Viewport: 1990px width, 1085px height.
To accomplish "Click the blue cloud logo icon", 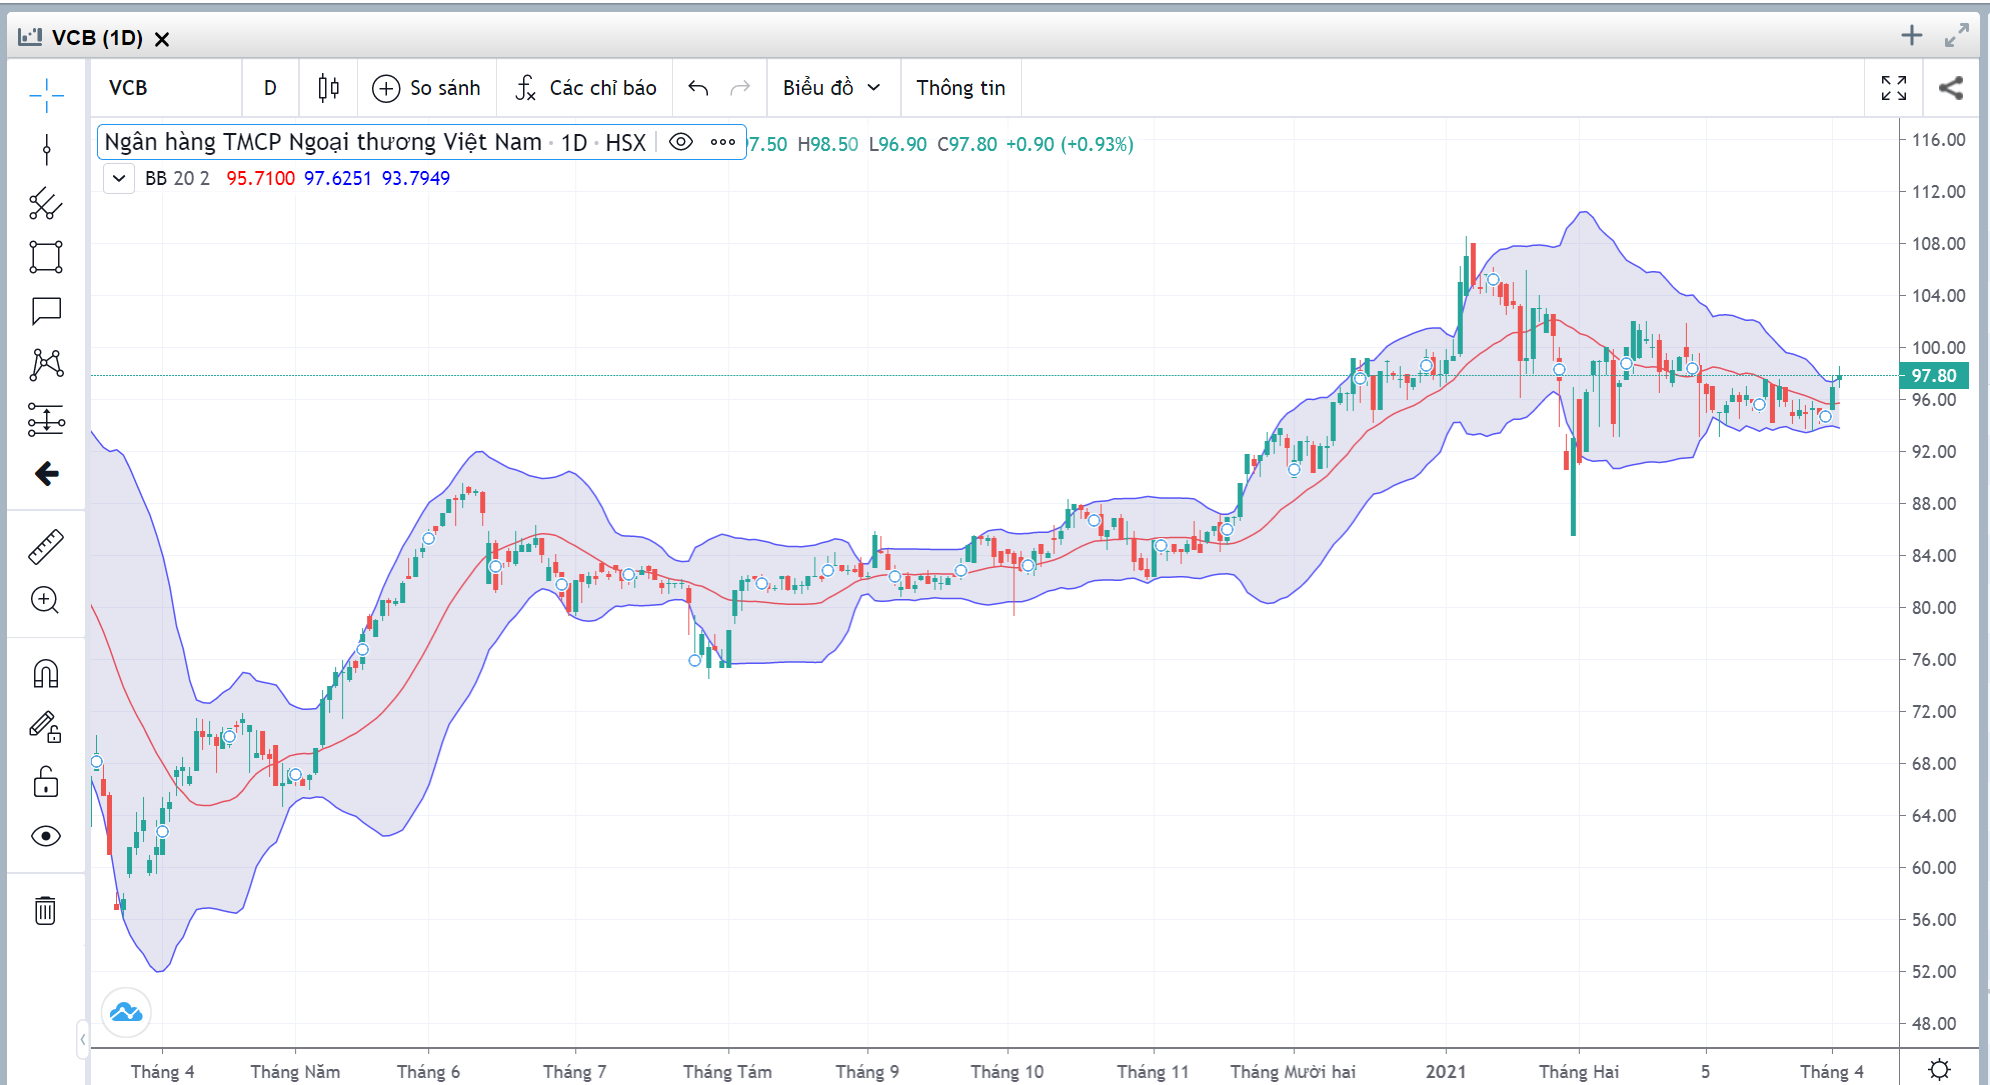I will point(126,1013).
